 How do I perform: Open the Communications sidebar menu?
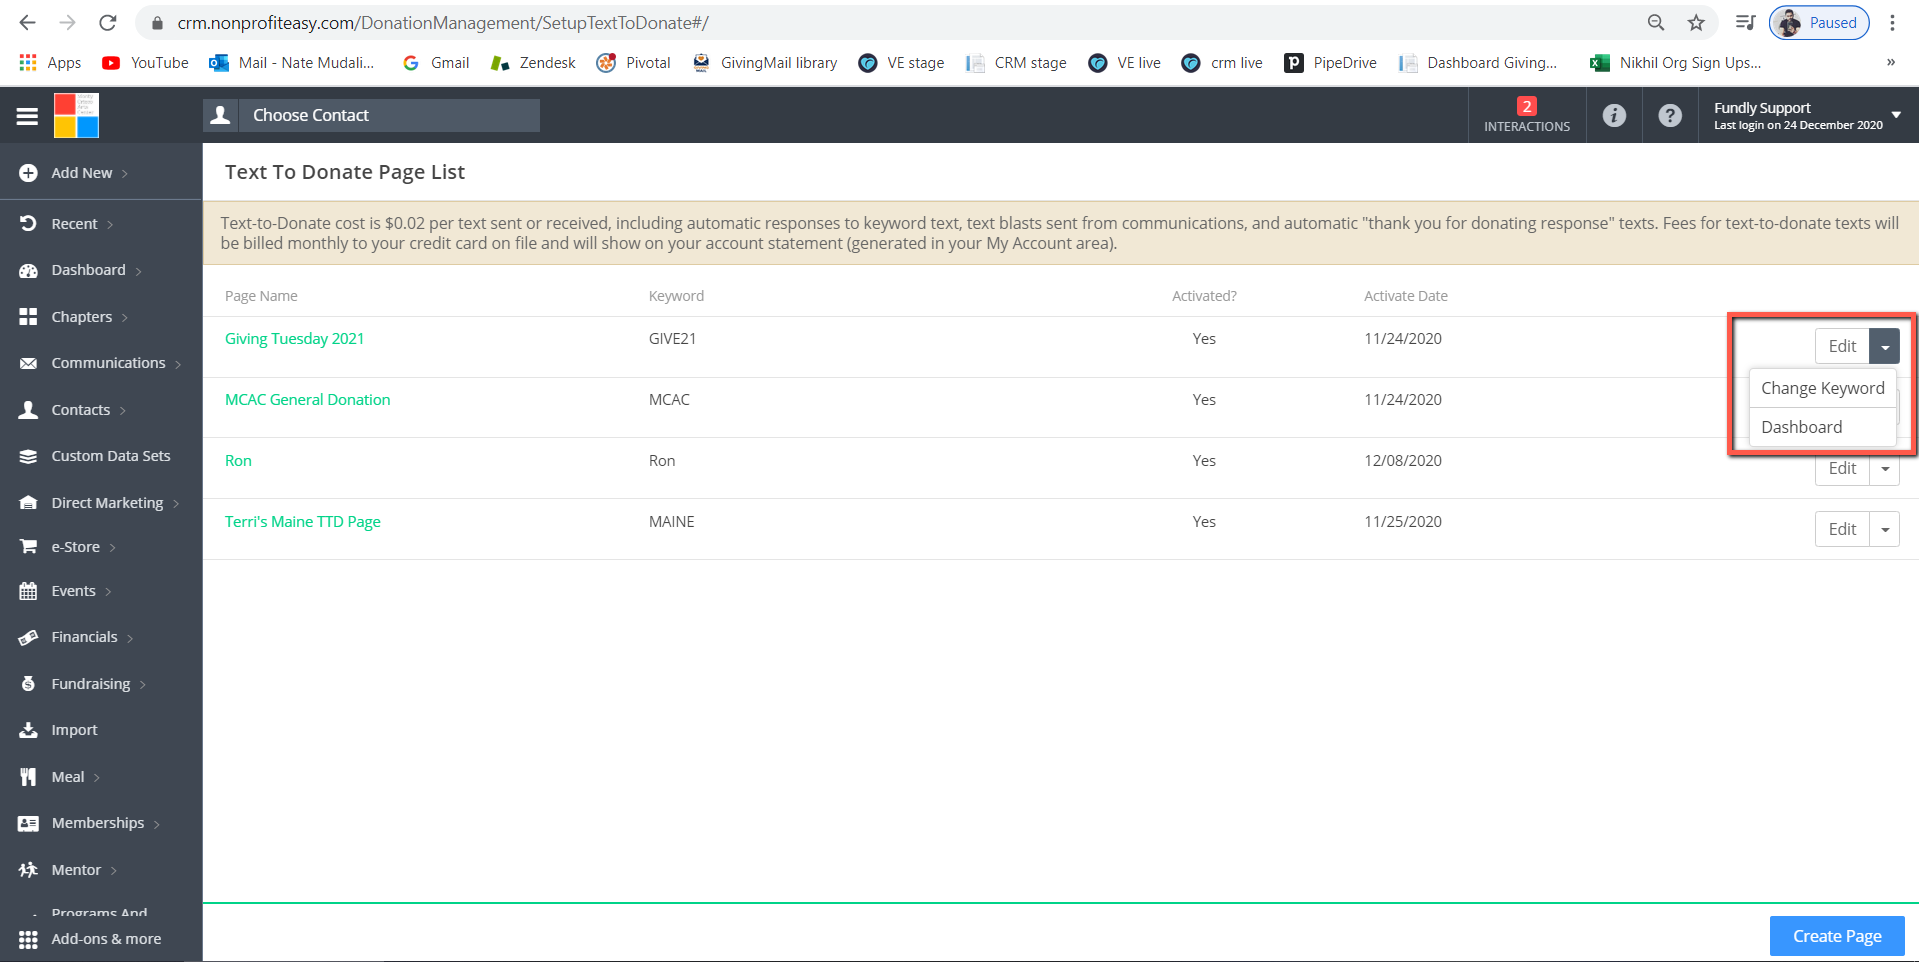click(116, 363)
